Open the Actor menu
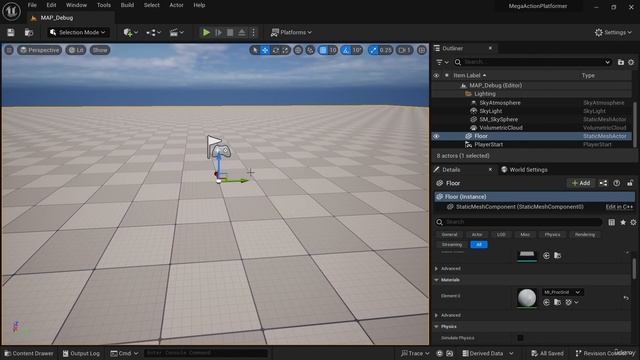The height and width of the screenshot is (360, 640). (176, 5)
